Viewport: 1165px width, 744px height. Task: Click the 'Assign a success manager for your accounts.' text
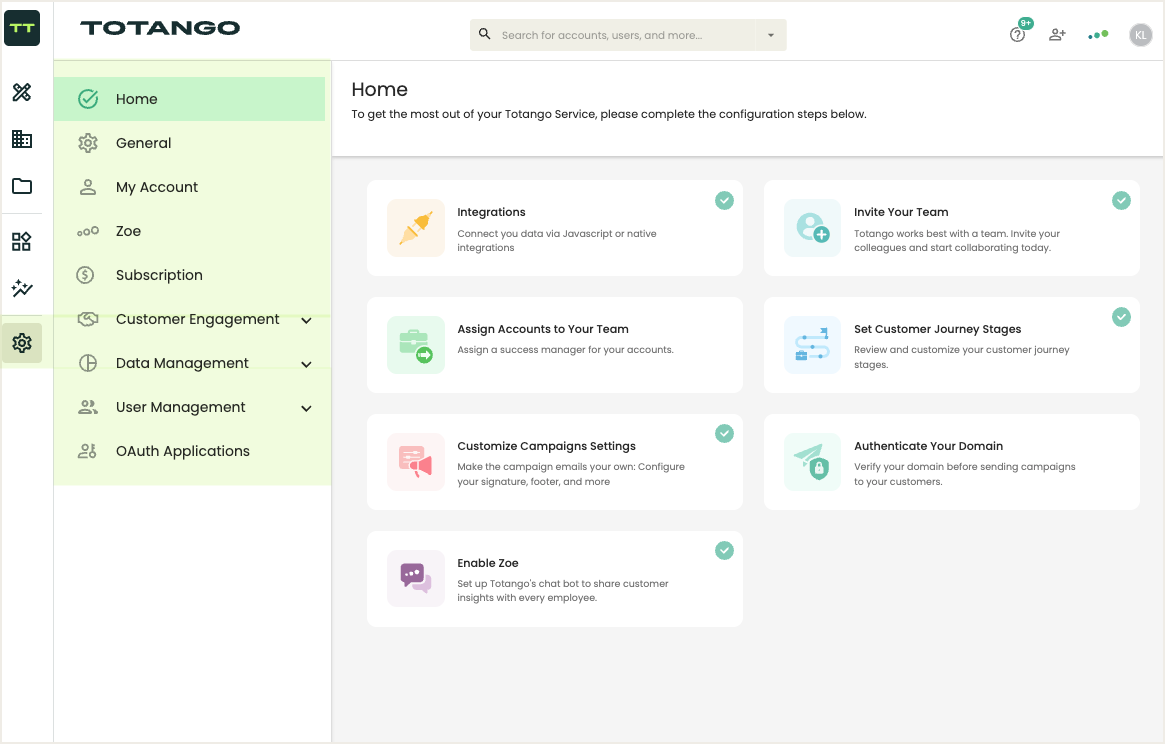[565, 349]
